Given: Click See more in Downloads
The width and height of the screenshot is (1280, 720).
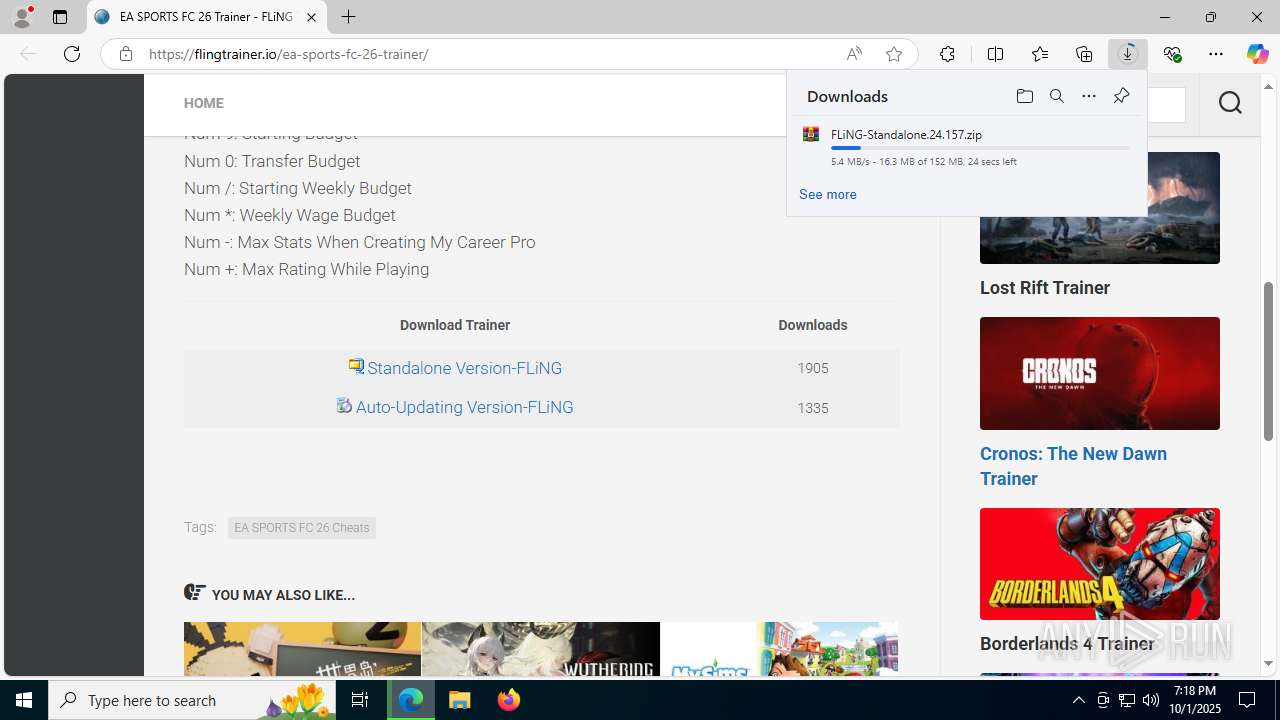Looking at the screenshot, I should [x=827, y=194].
